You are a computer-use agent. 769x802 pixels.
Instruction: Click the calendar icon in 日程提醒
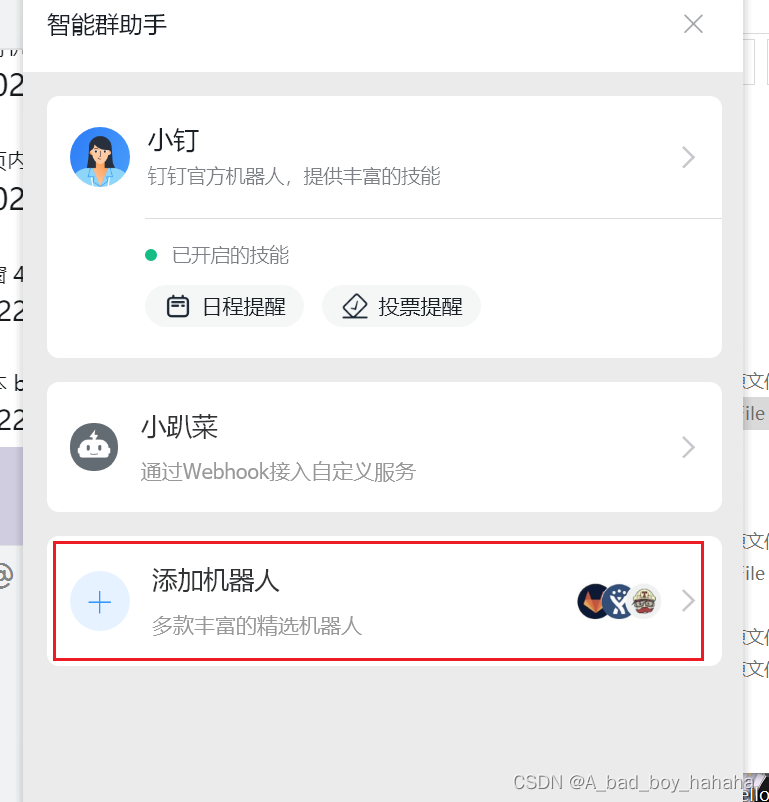178,306
